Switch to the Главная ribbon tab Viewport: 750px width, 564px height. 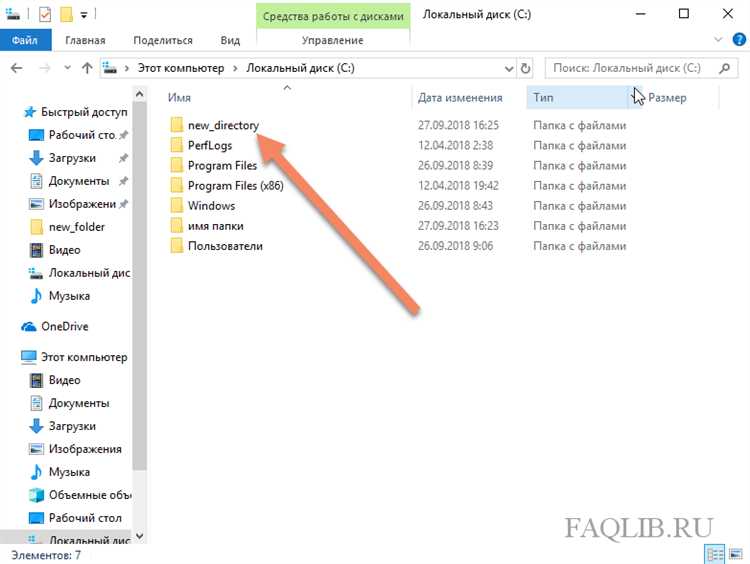(x=85, y=40)
